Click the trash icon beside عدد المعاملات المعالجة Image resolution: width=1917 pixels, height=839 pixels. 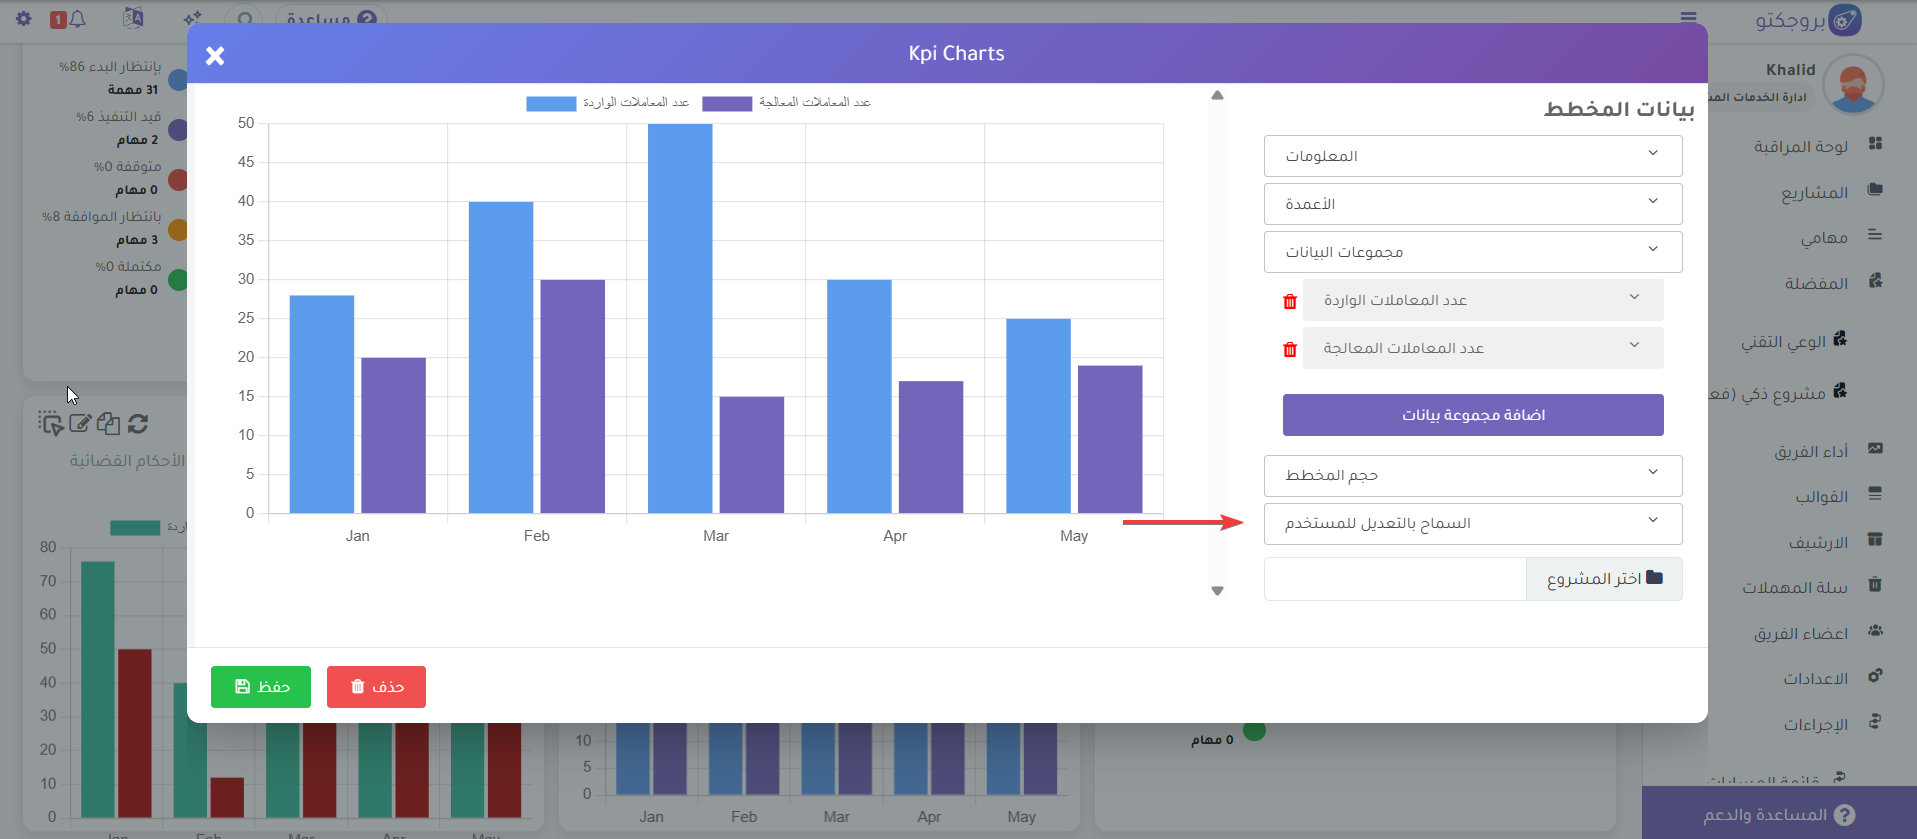point(1289,349)
